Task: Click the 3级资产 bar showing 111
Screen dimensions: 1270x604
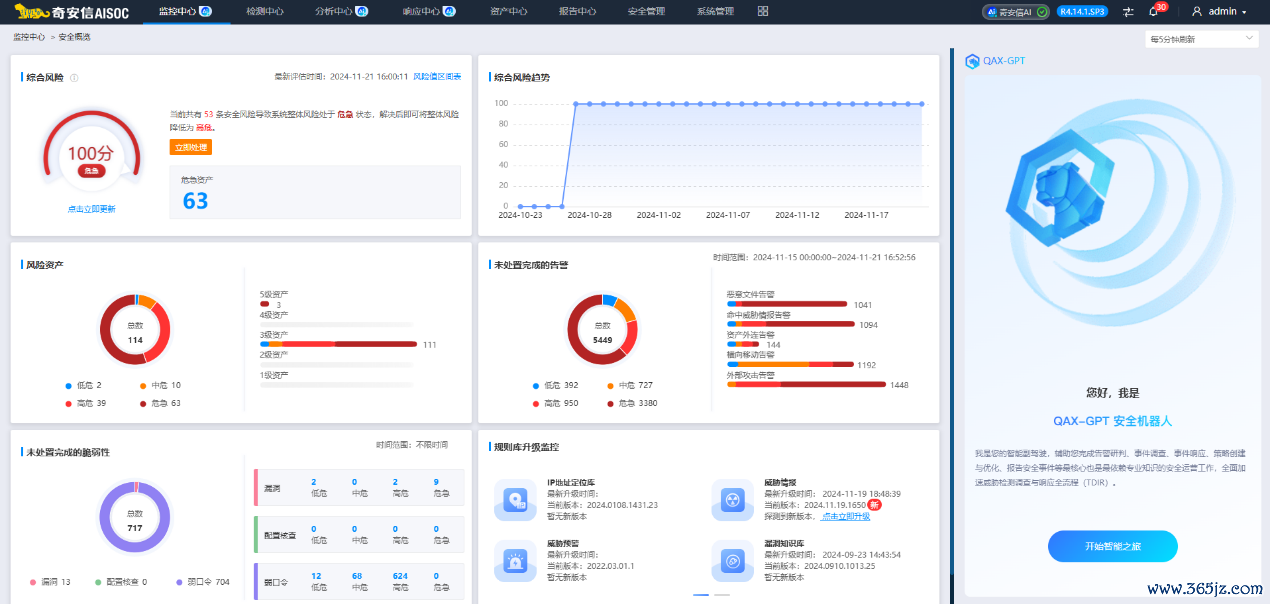Action: 338,344
